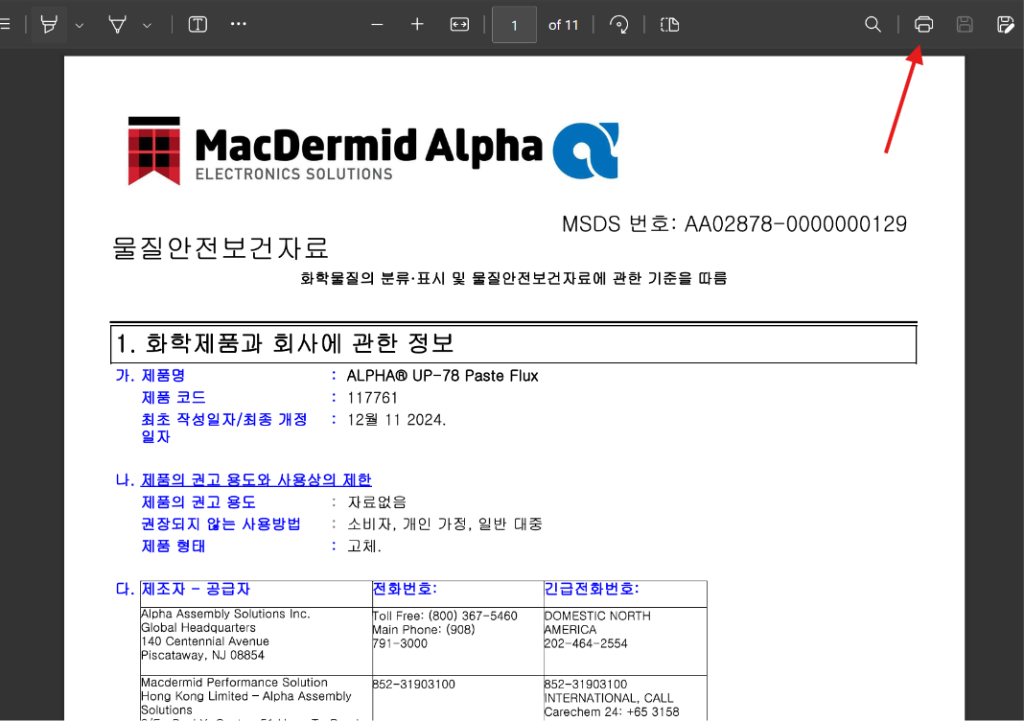Click Main Phone: (908) in the table

click(x=423, y=630)
